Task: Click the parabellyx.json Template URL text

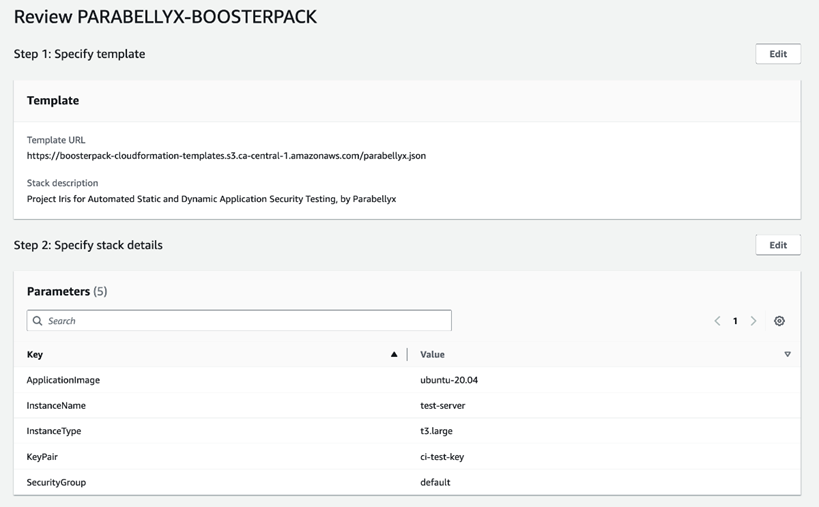Action: coord(226,156)
